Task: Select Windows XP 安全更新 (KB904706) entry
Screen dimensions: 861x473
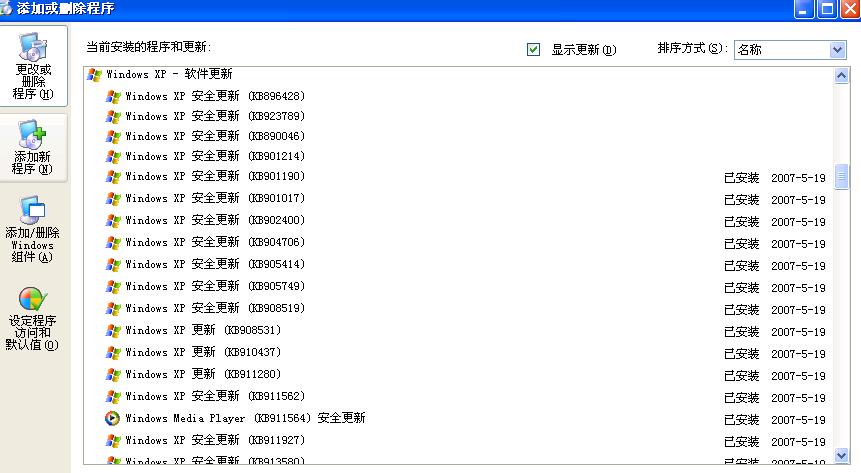Action: (215, 242)
